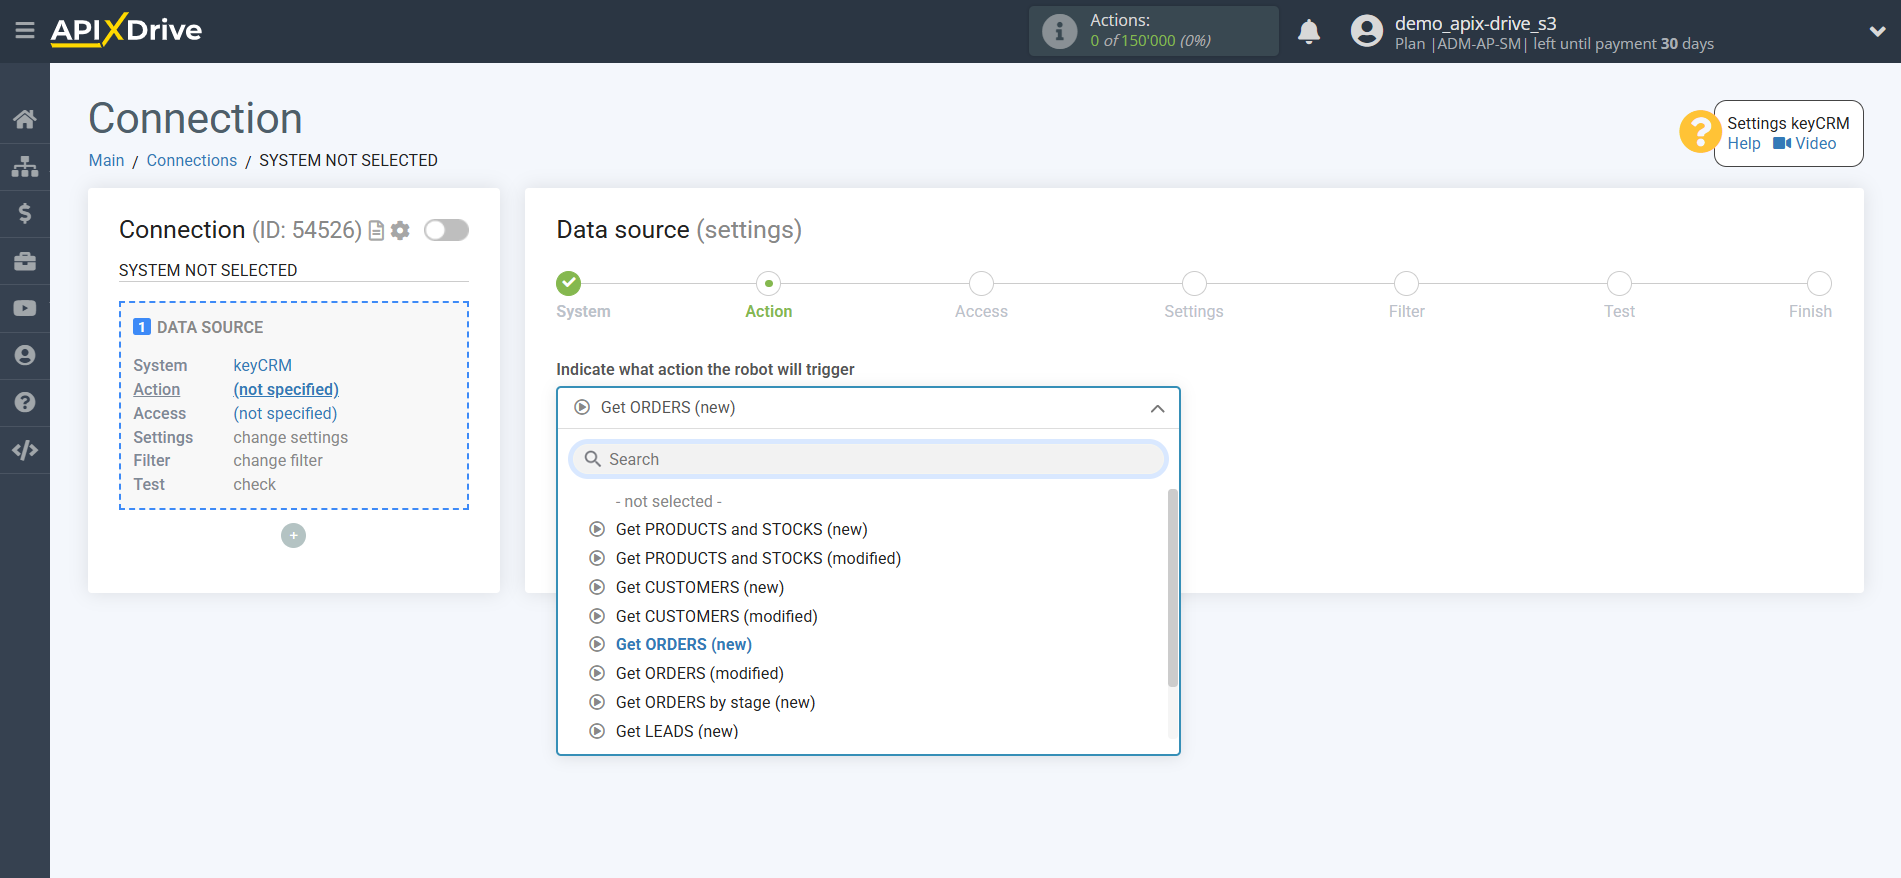Open the Main breadcrumb link
This screenshot has width=1901, height=878.
tap(106, 160)
